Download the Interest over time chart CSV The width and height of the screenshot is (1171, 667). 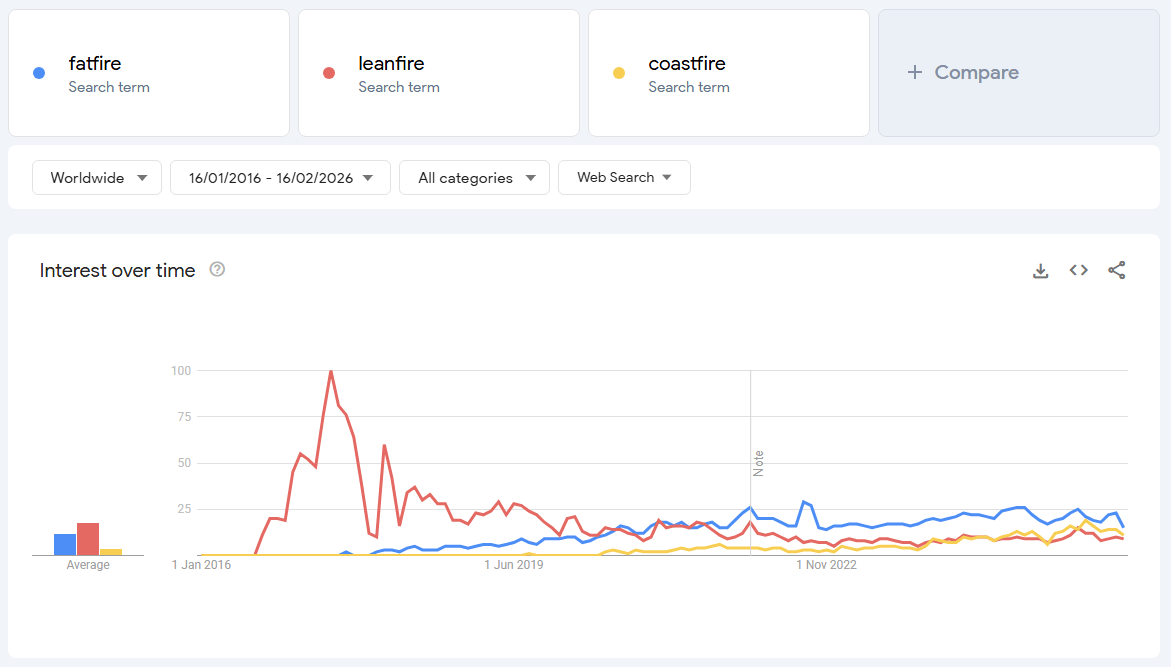[1040, 271]
